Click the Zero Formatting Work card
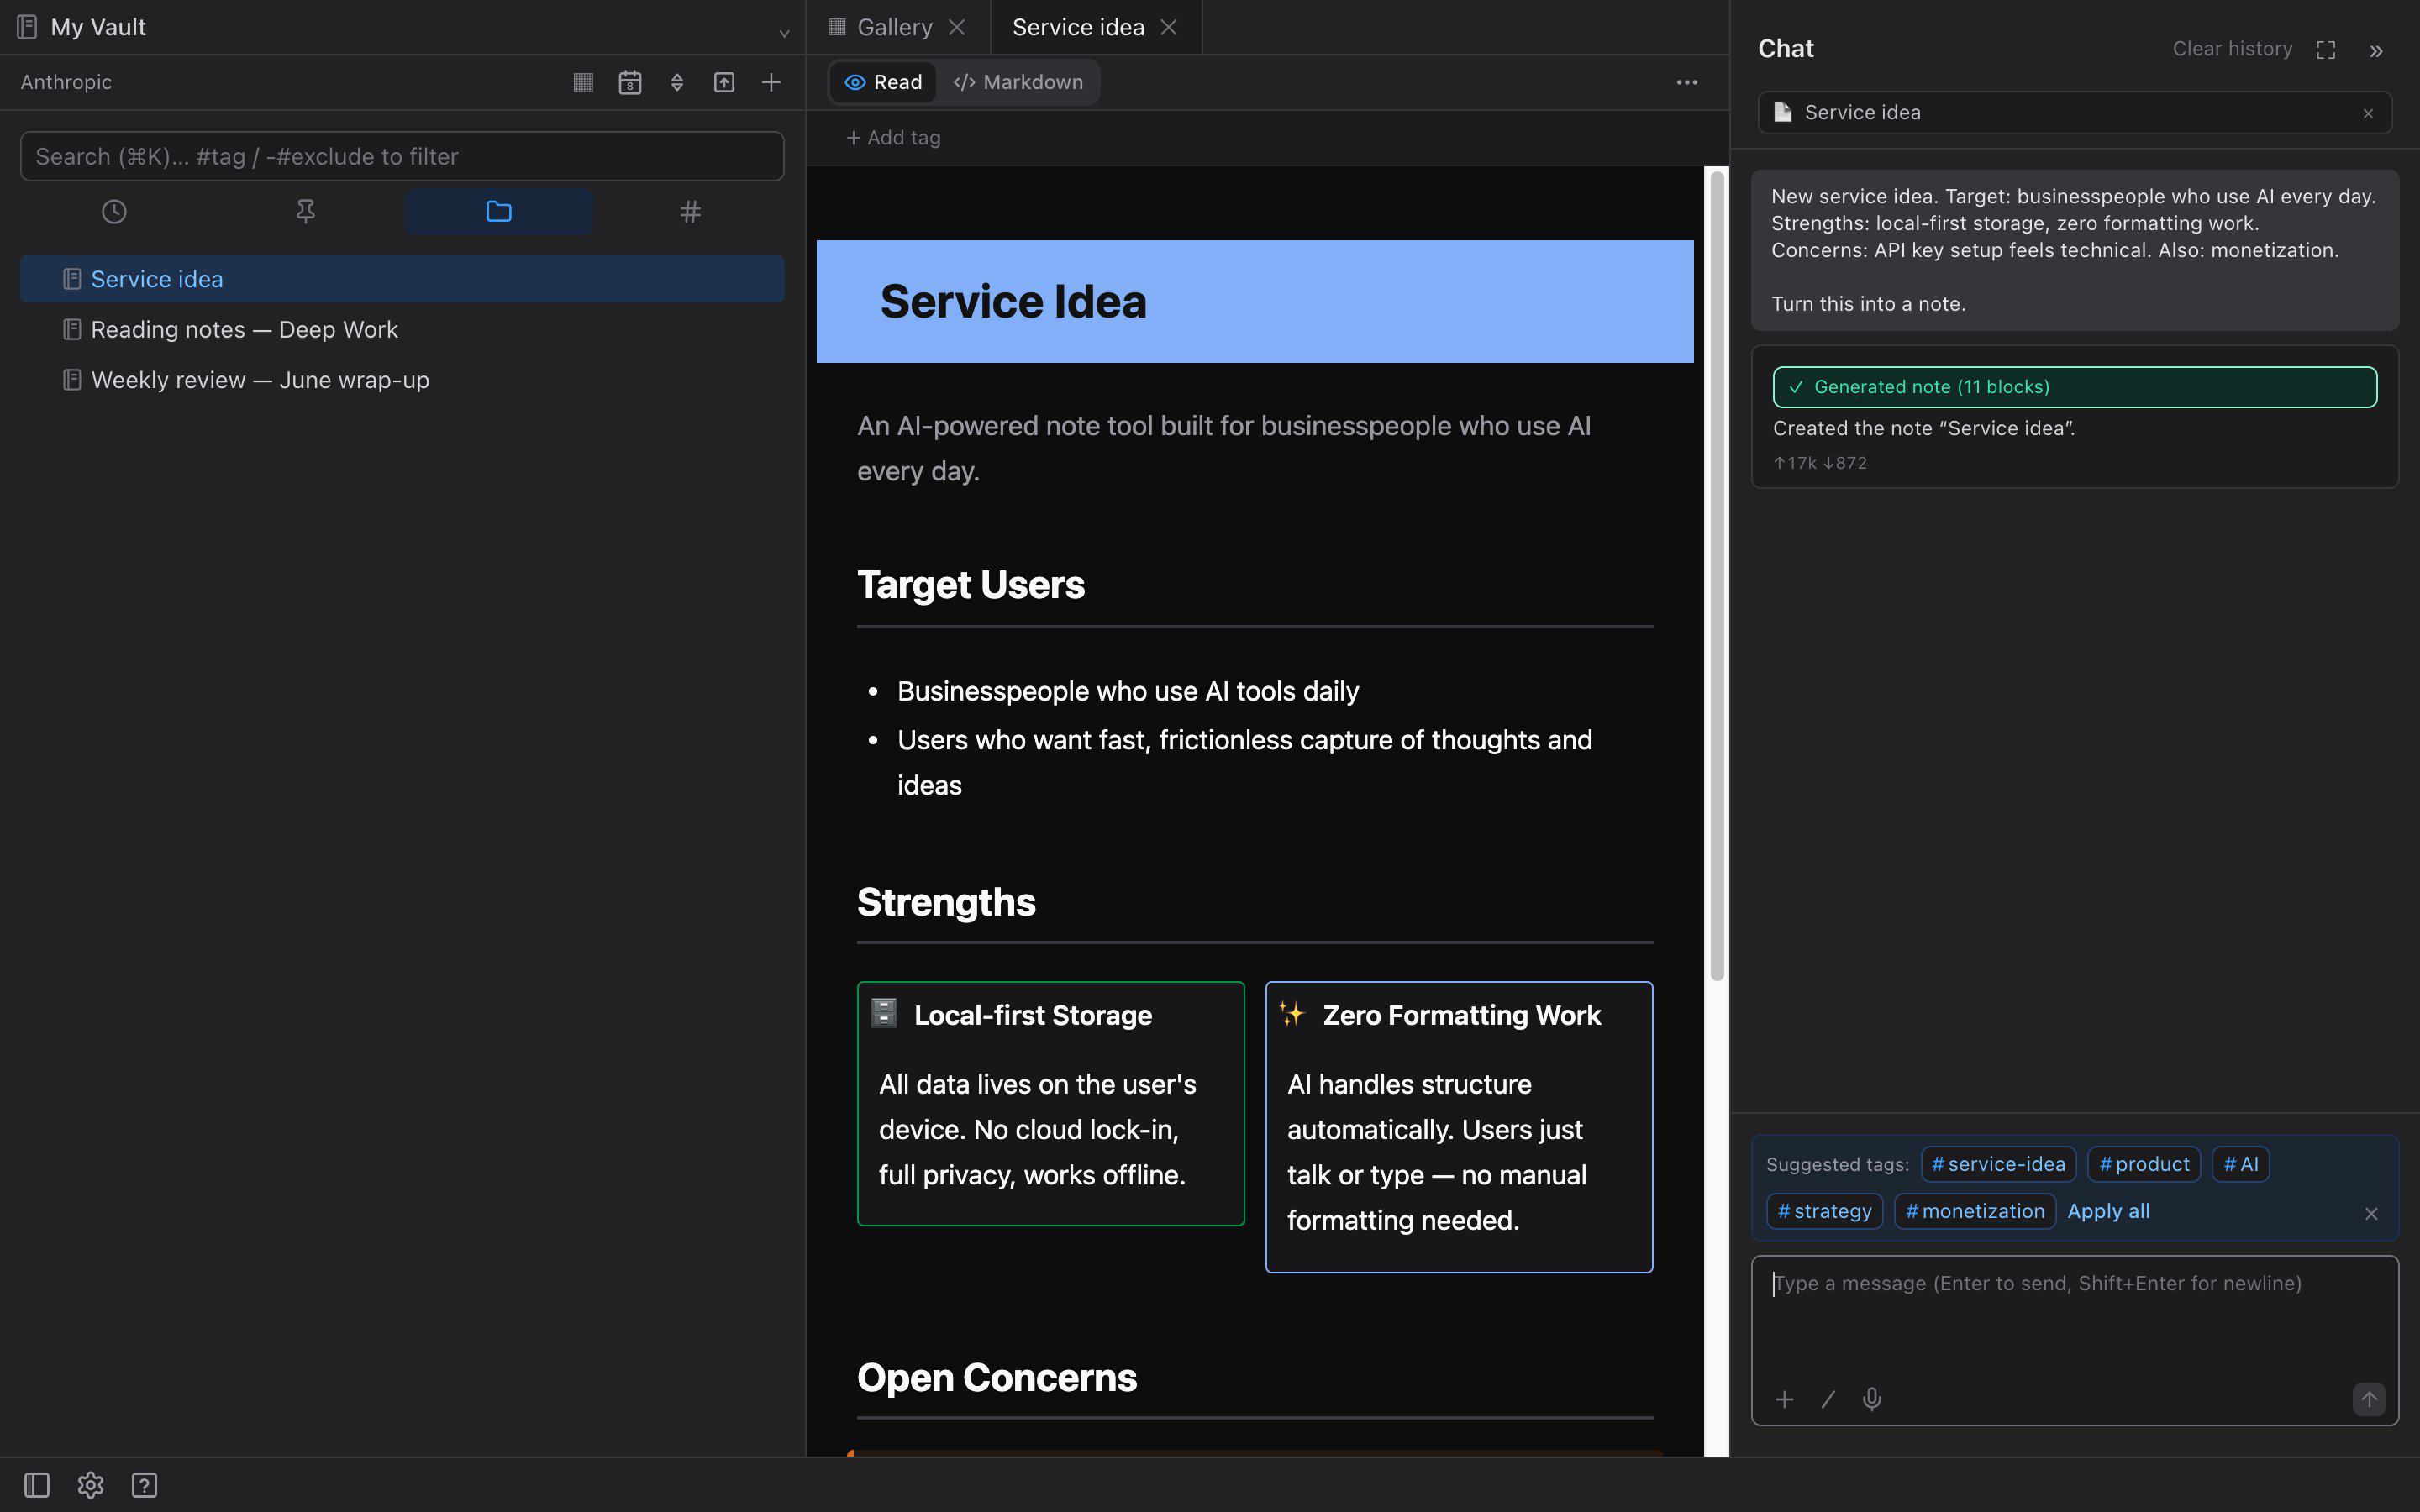2420x1512 pixels. (x=1459, y=1127)
